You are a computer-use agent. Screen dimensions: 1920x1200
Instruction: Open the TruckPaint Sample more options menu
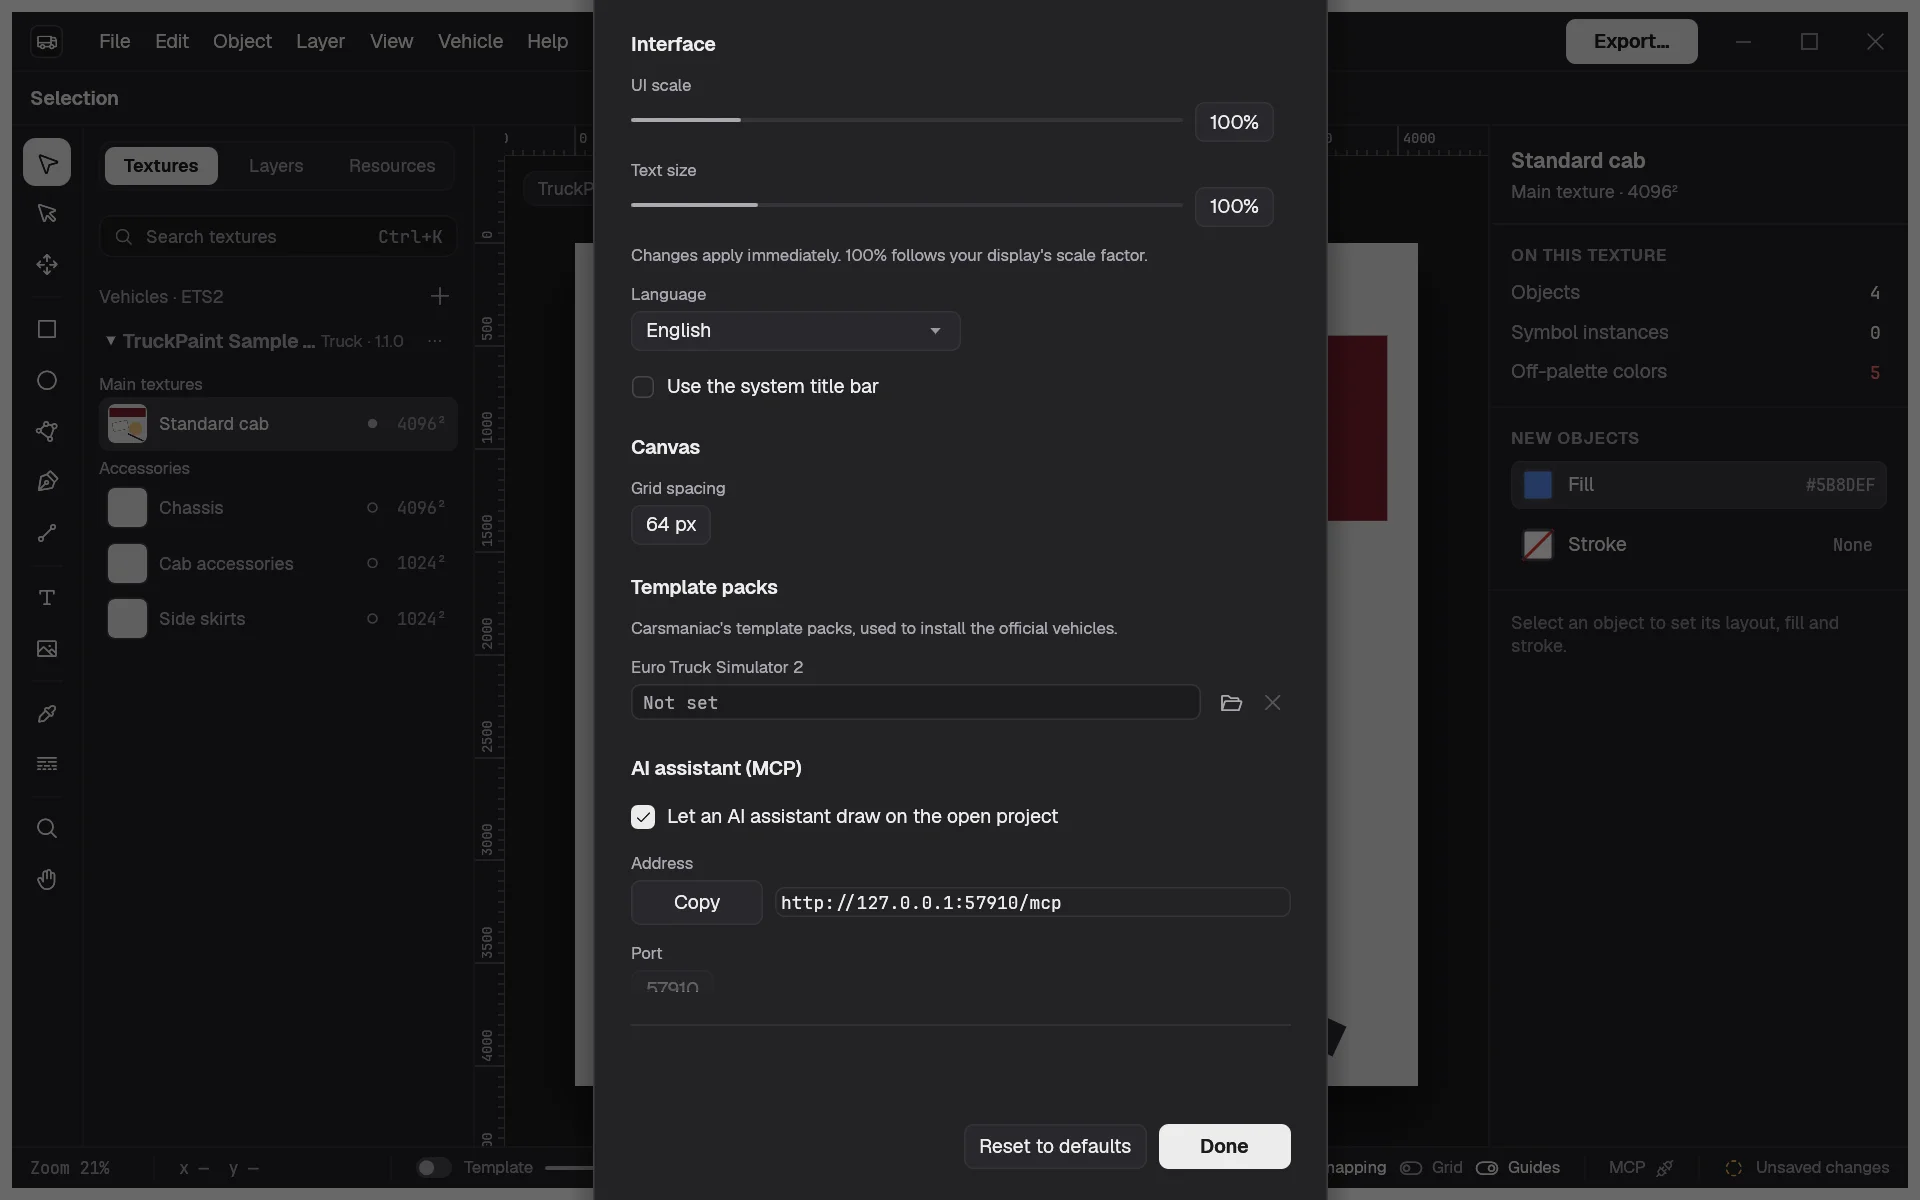pos(435,341)
